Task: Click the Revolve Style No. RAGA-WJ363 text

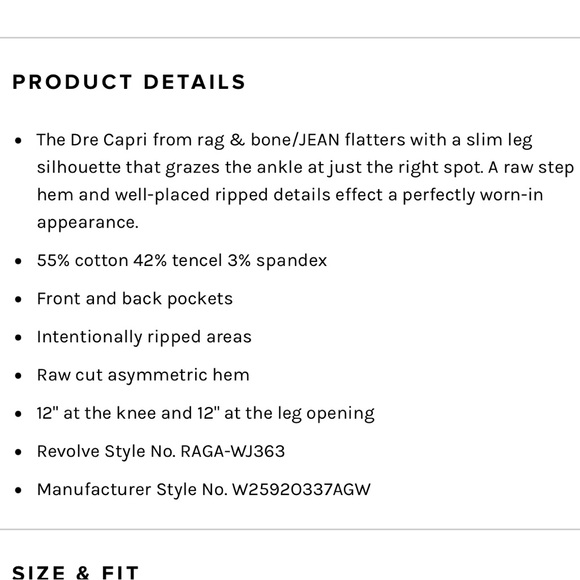Action: coord(161,451)
